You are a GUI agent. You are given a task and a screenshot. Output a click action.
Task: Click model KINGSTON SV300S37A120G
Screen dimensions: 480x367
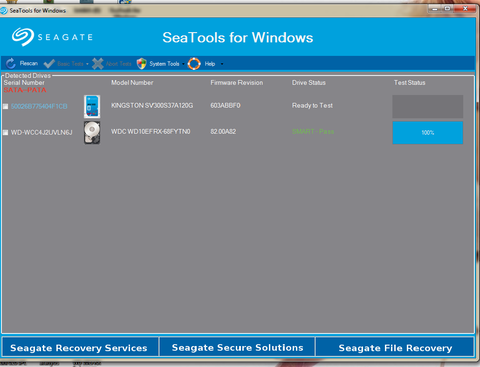point(152,105)
